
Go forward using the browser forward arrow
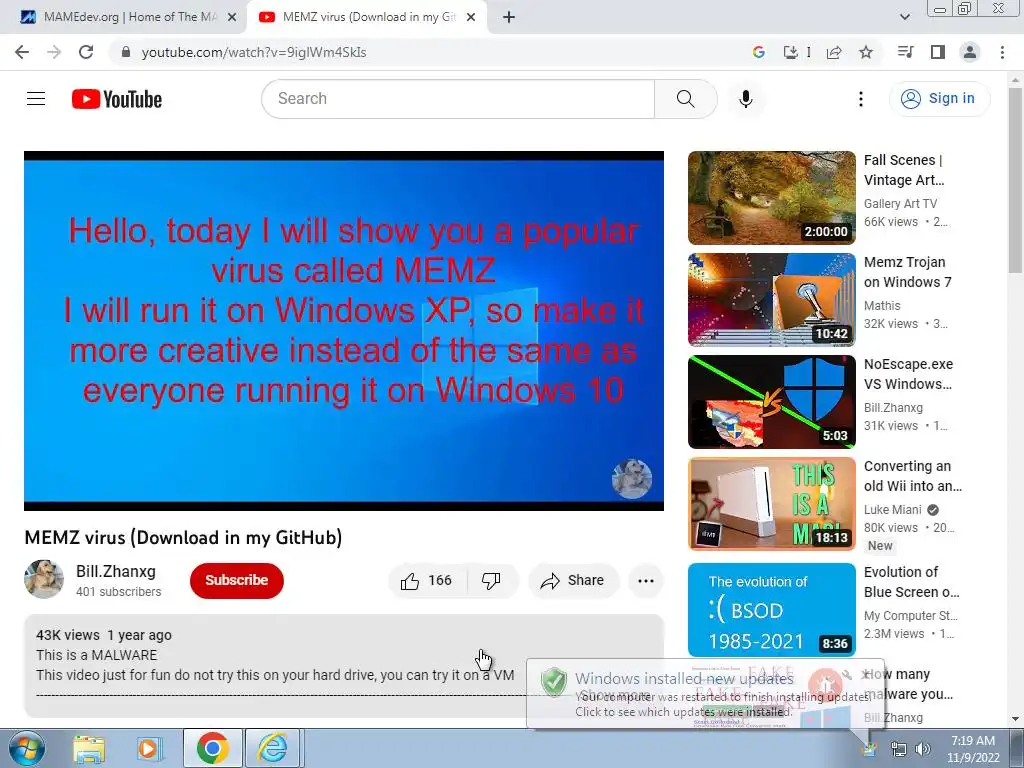[x=54, y=52]
